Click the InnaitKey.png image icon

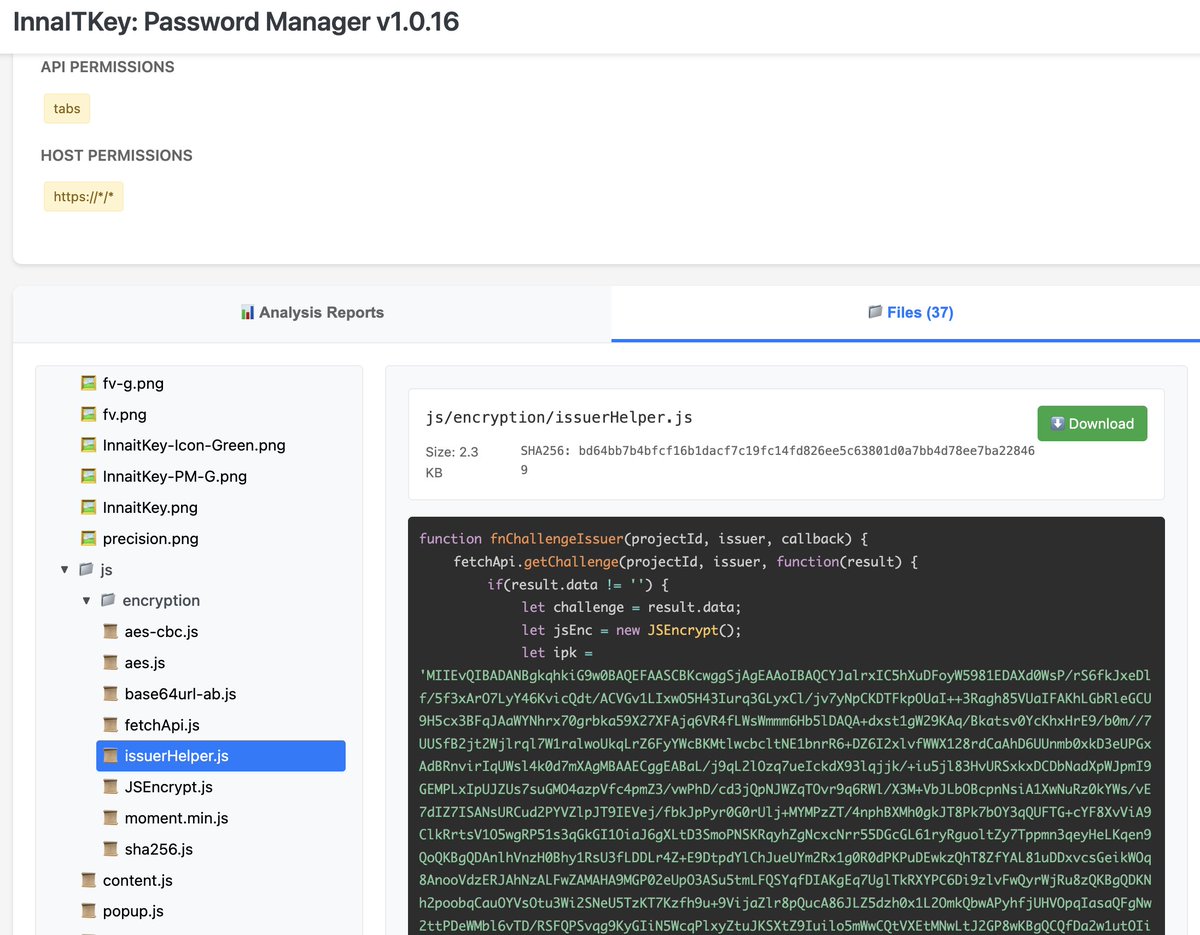pos(88,507)
